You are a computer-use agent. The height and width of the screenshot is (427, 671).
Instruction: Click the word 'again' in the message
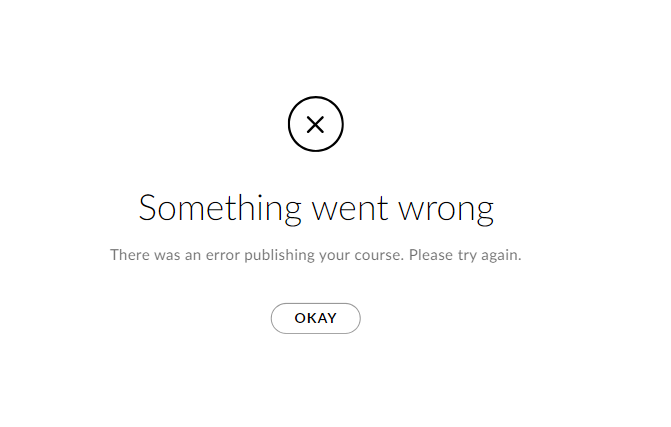pos(501,256)
